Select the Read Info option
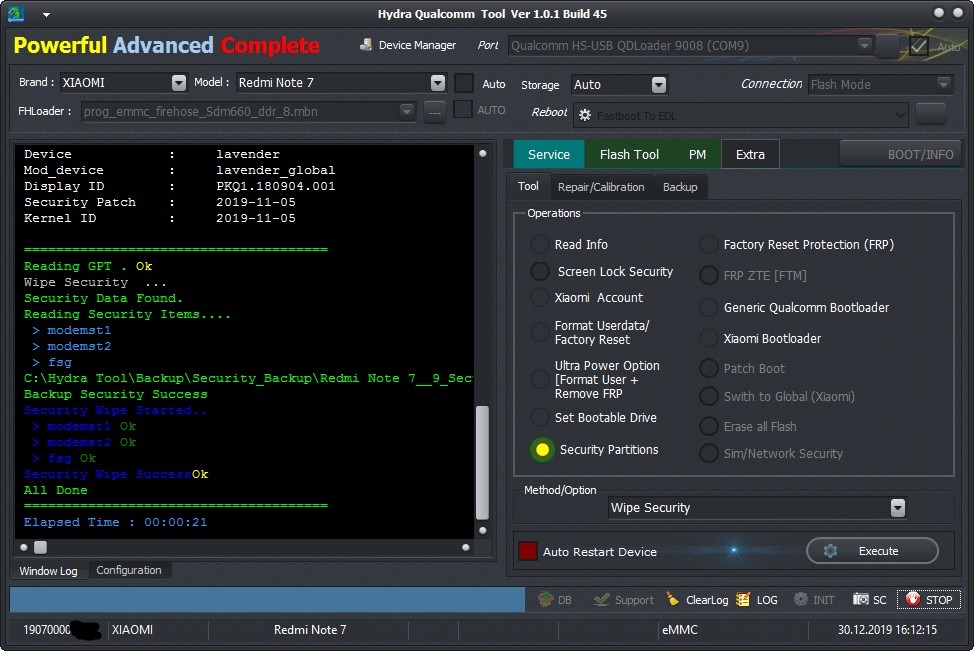 (539, 244)
